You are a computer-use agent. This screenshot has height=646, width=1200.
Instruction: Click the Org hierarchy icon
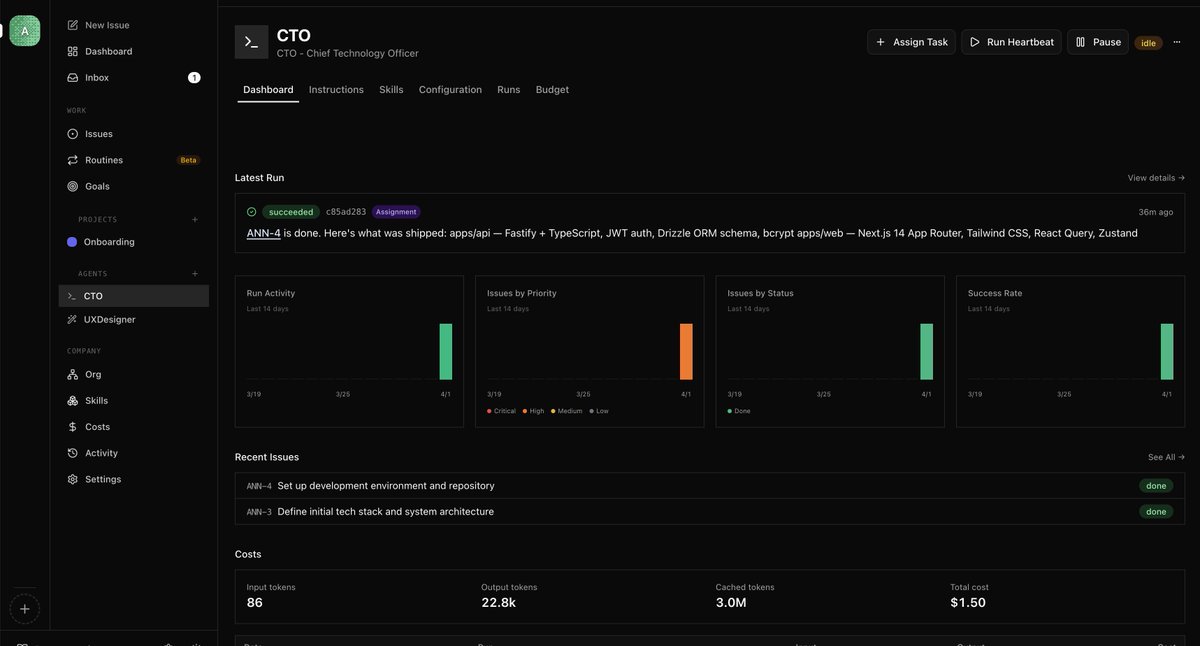(x=72, y=374)
